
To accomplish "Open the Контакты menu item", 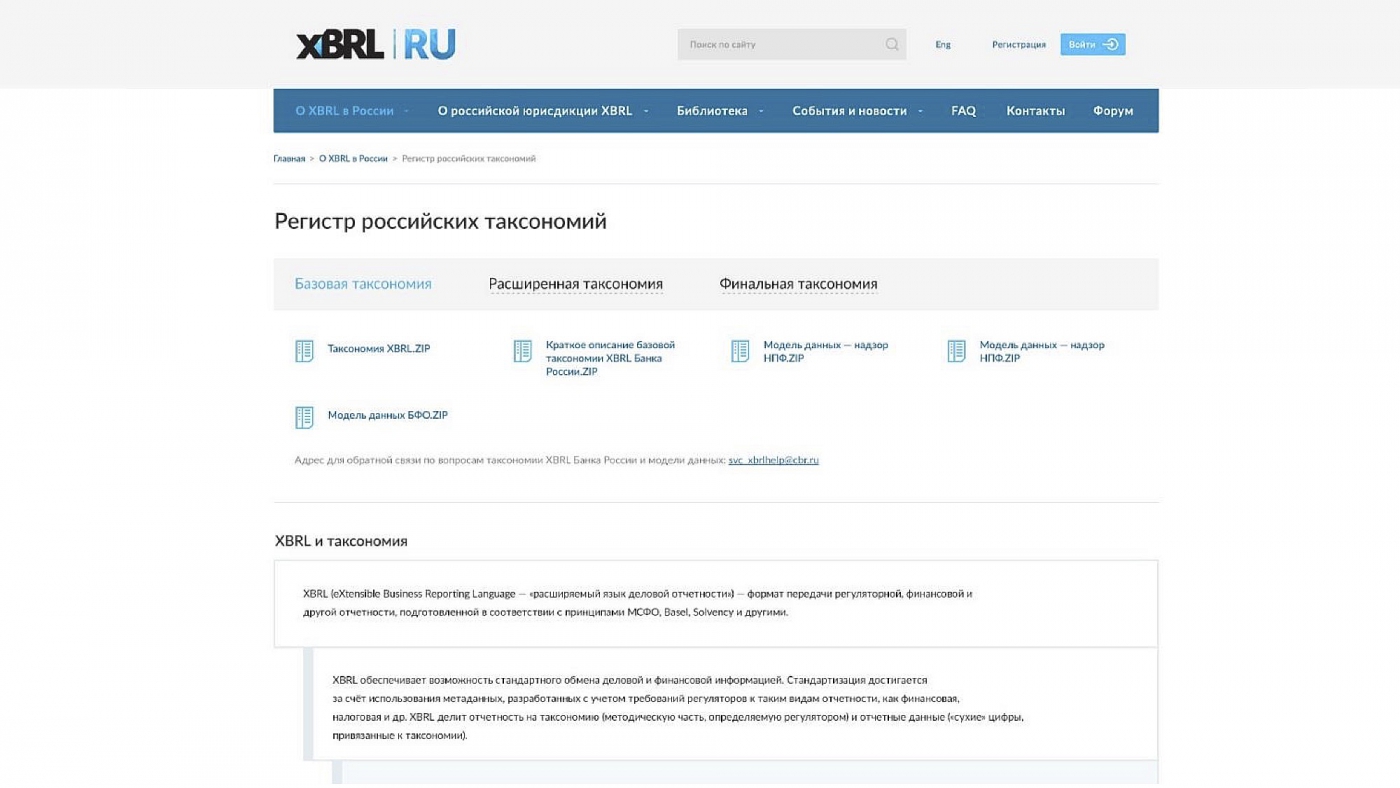I will 1036,111.
